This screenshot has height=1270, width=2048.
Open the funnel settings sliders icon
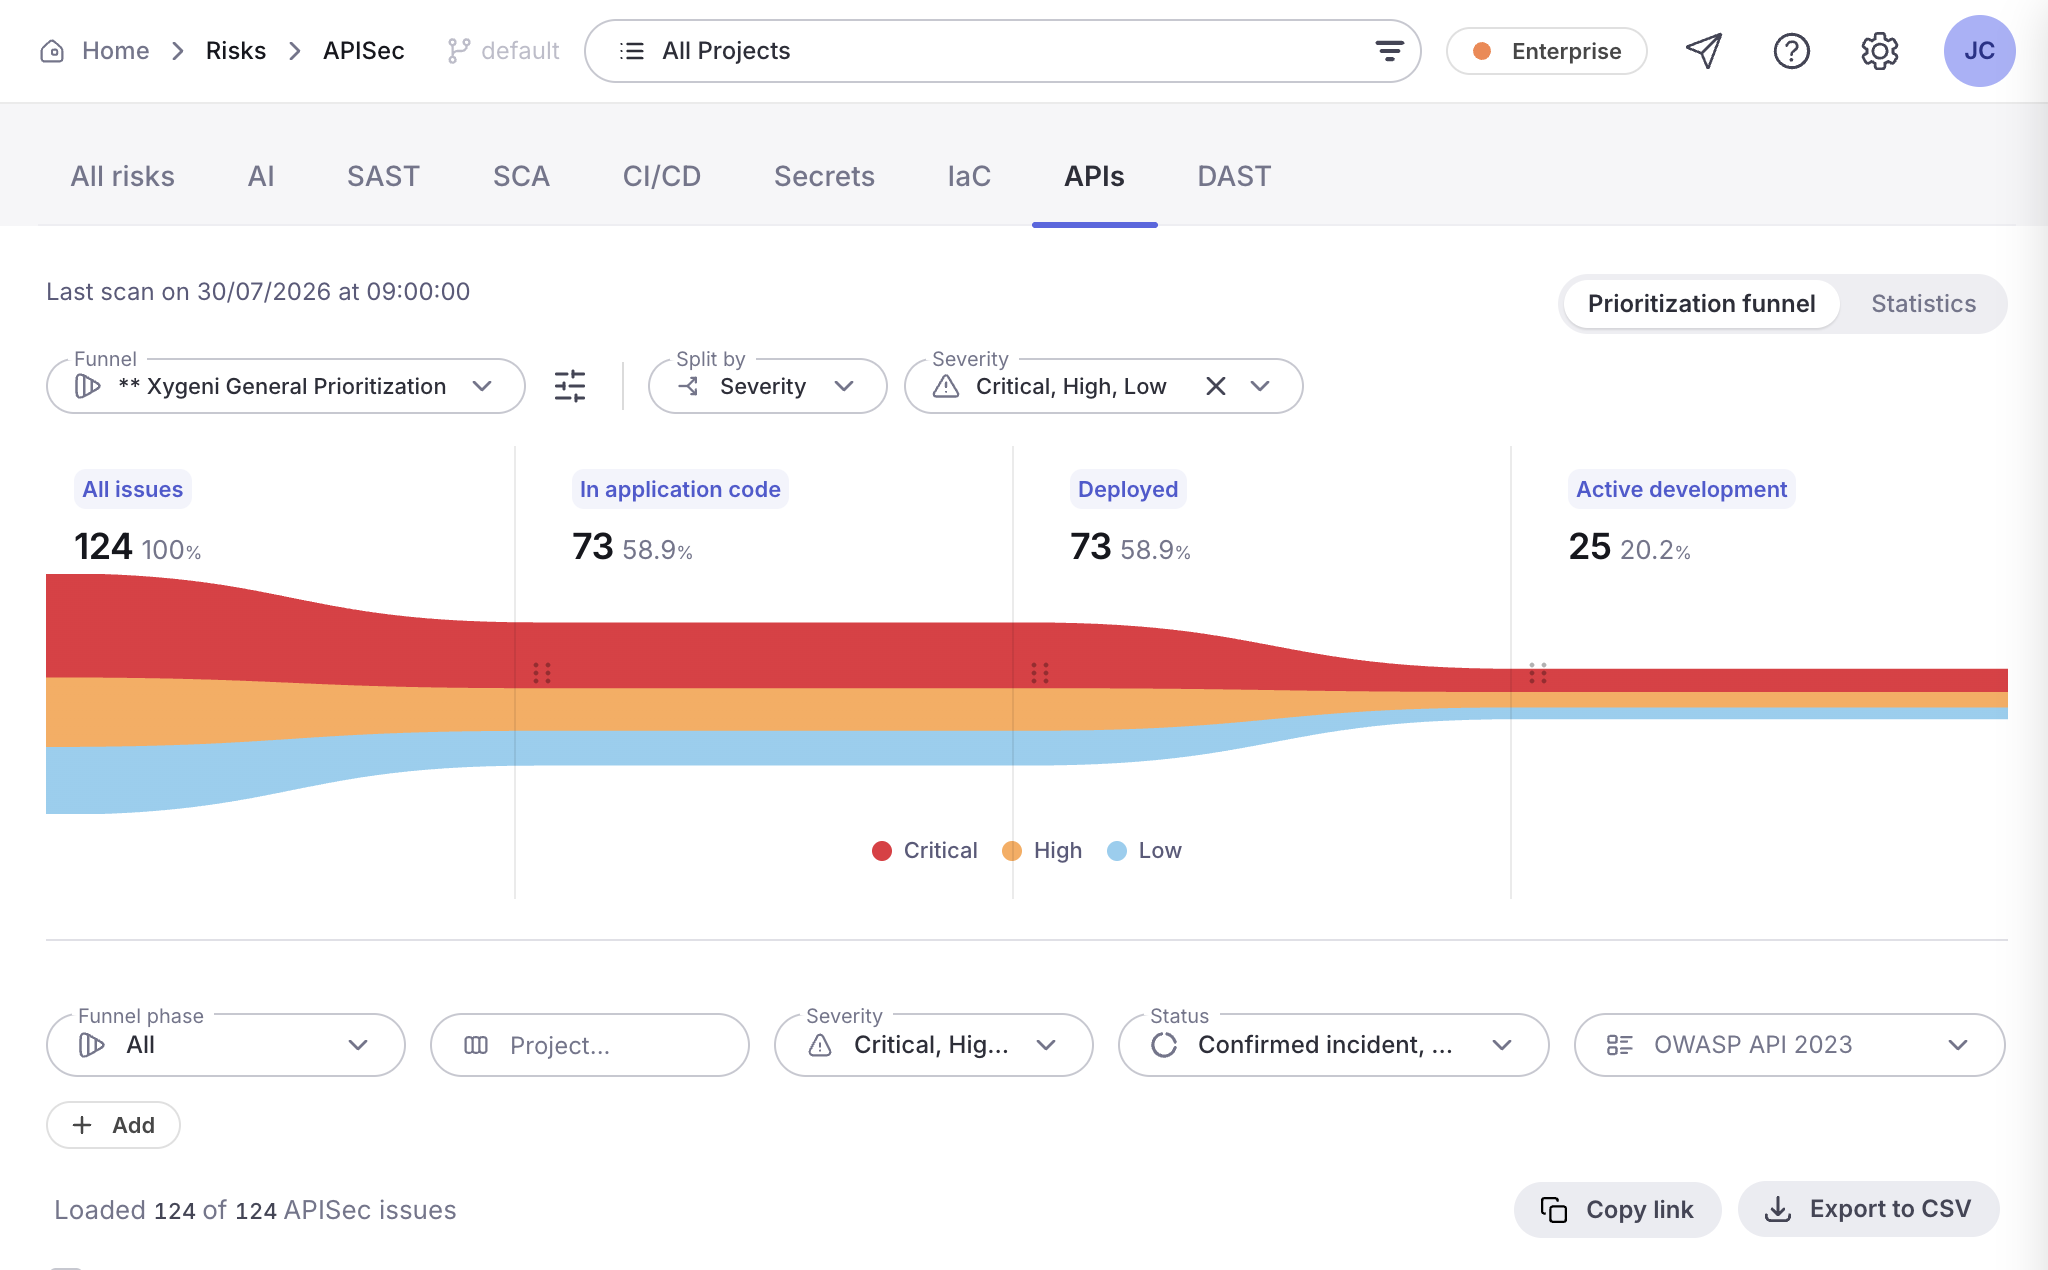coord(570,386)
